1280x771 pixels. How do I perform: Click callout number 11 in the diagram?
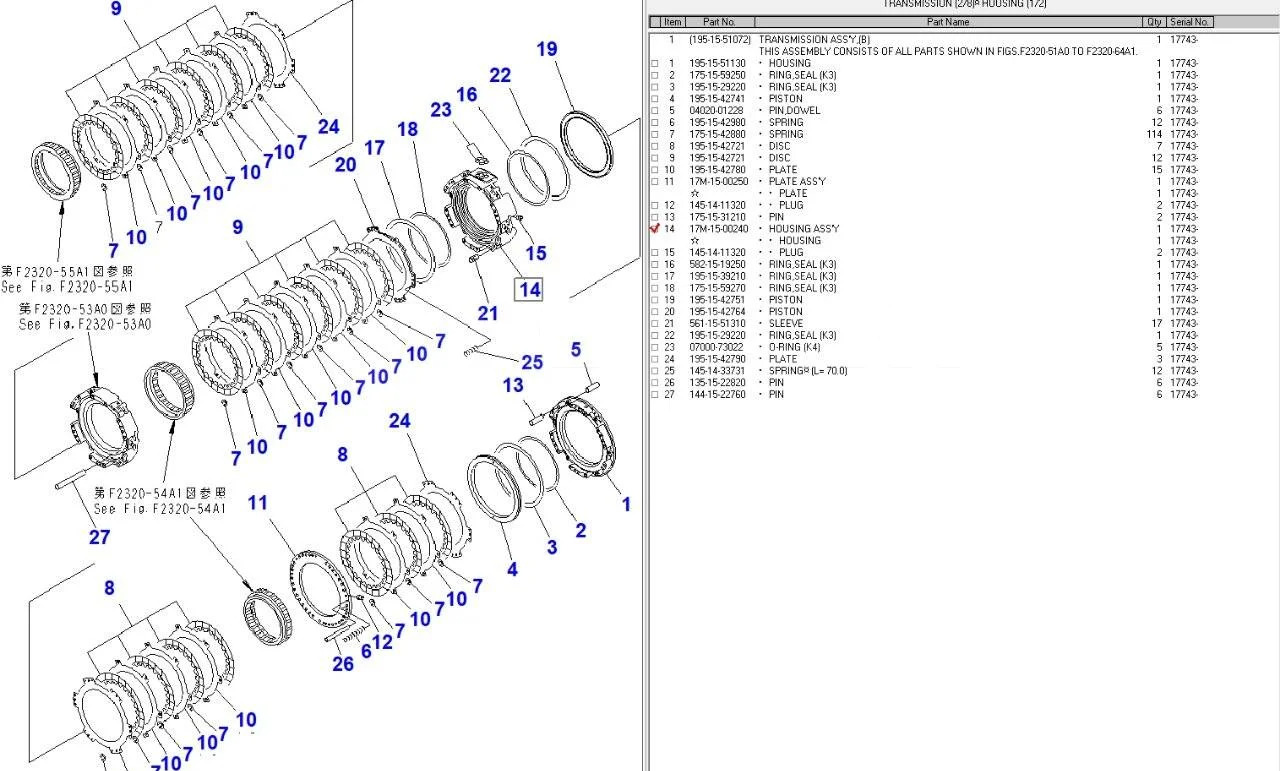(x=258, y=502)
